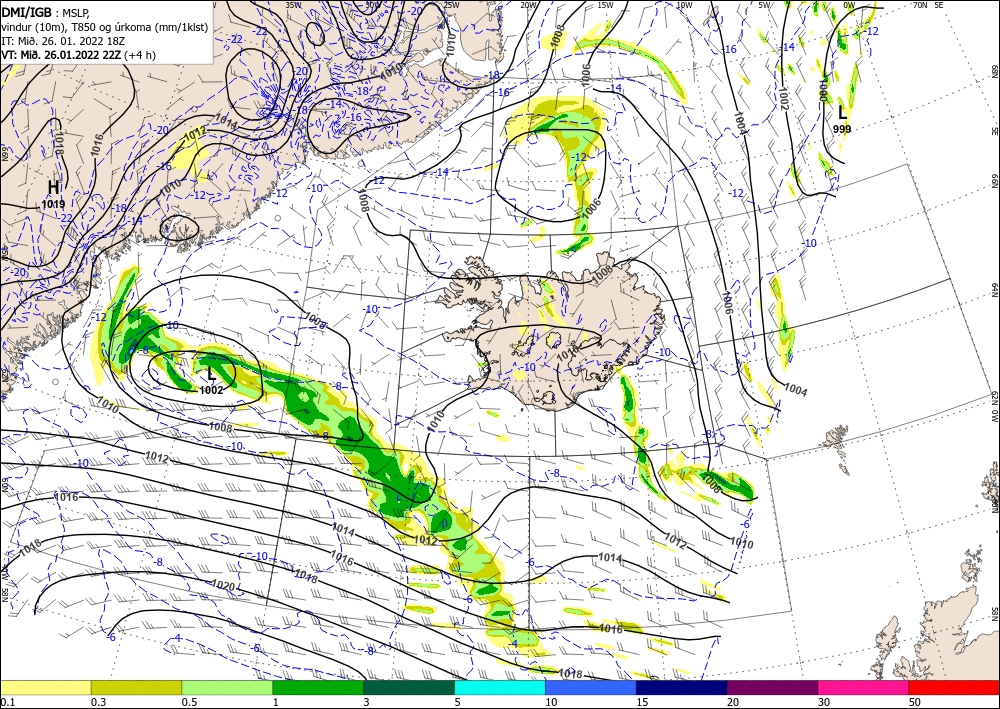Click the '70N' latitude label at top
Viewport: 1000px width, 709px height.
tap(920, 4)
